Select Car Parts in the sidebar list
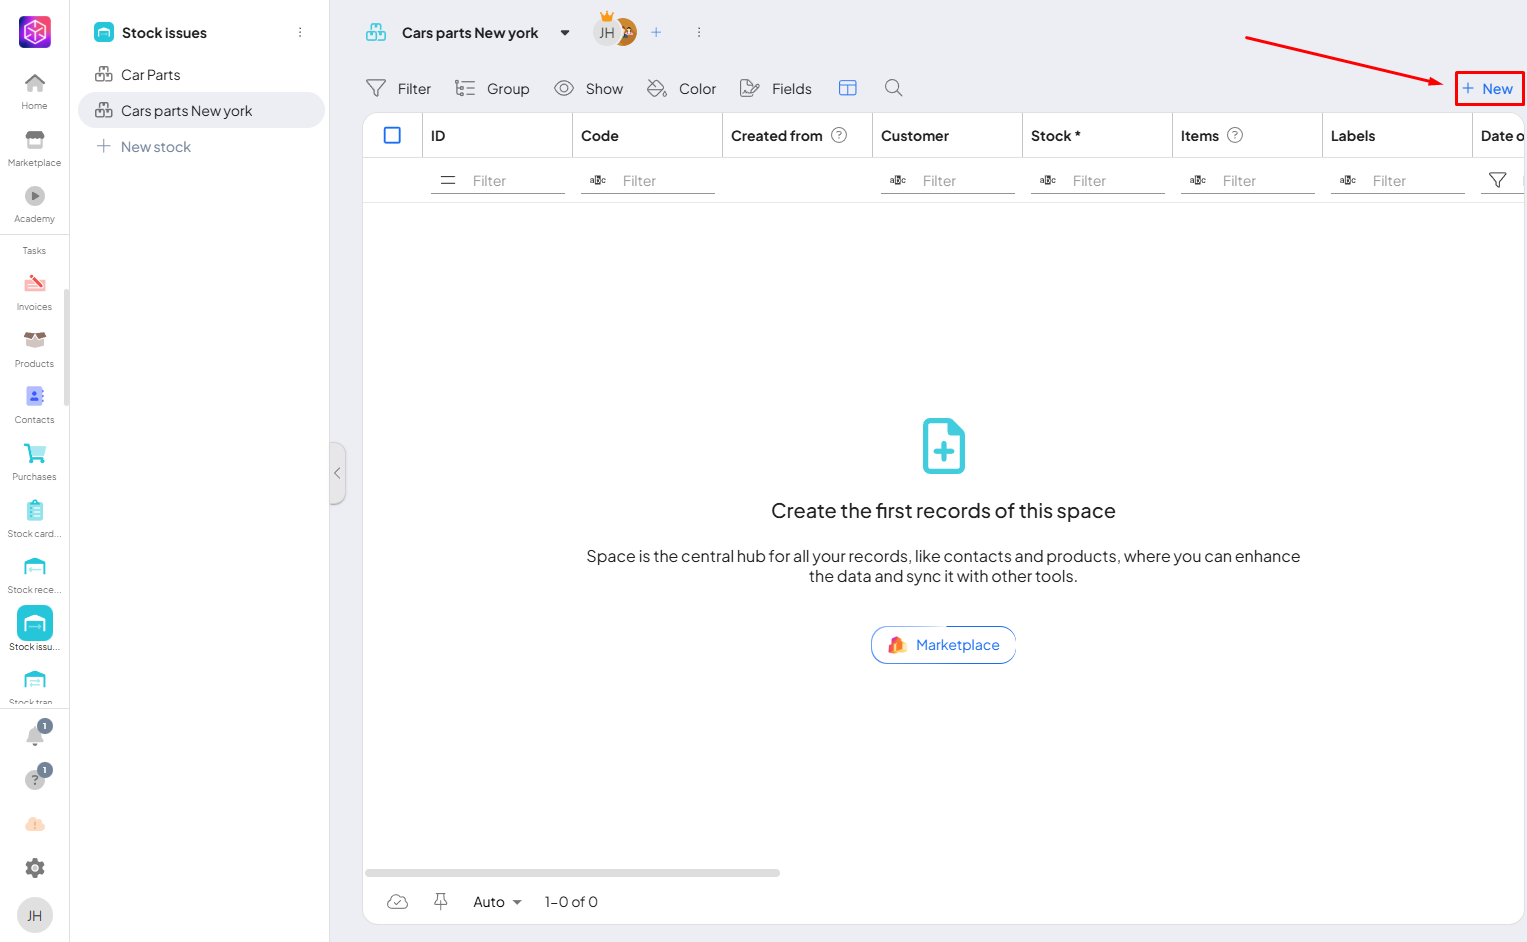This screenshot has width=1527, height=942. pyautogui.click(x=151, y=75)
